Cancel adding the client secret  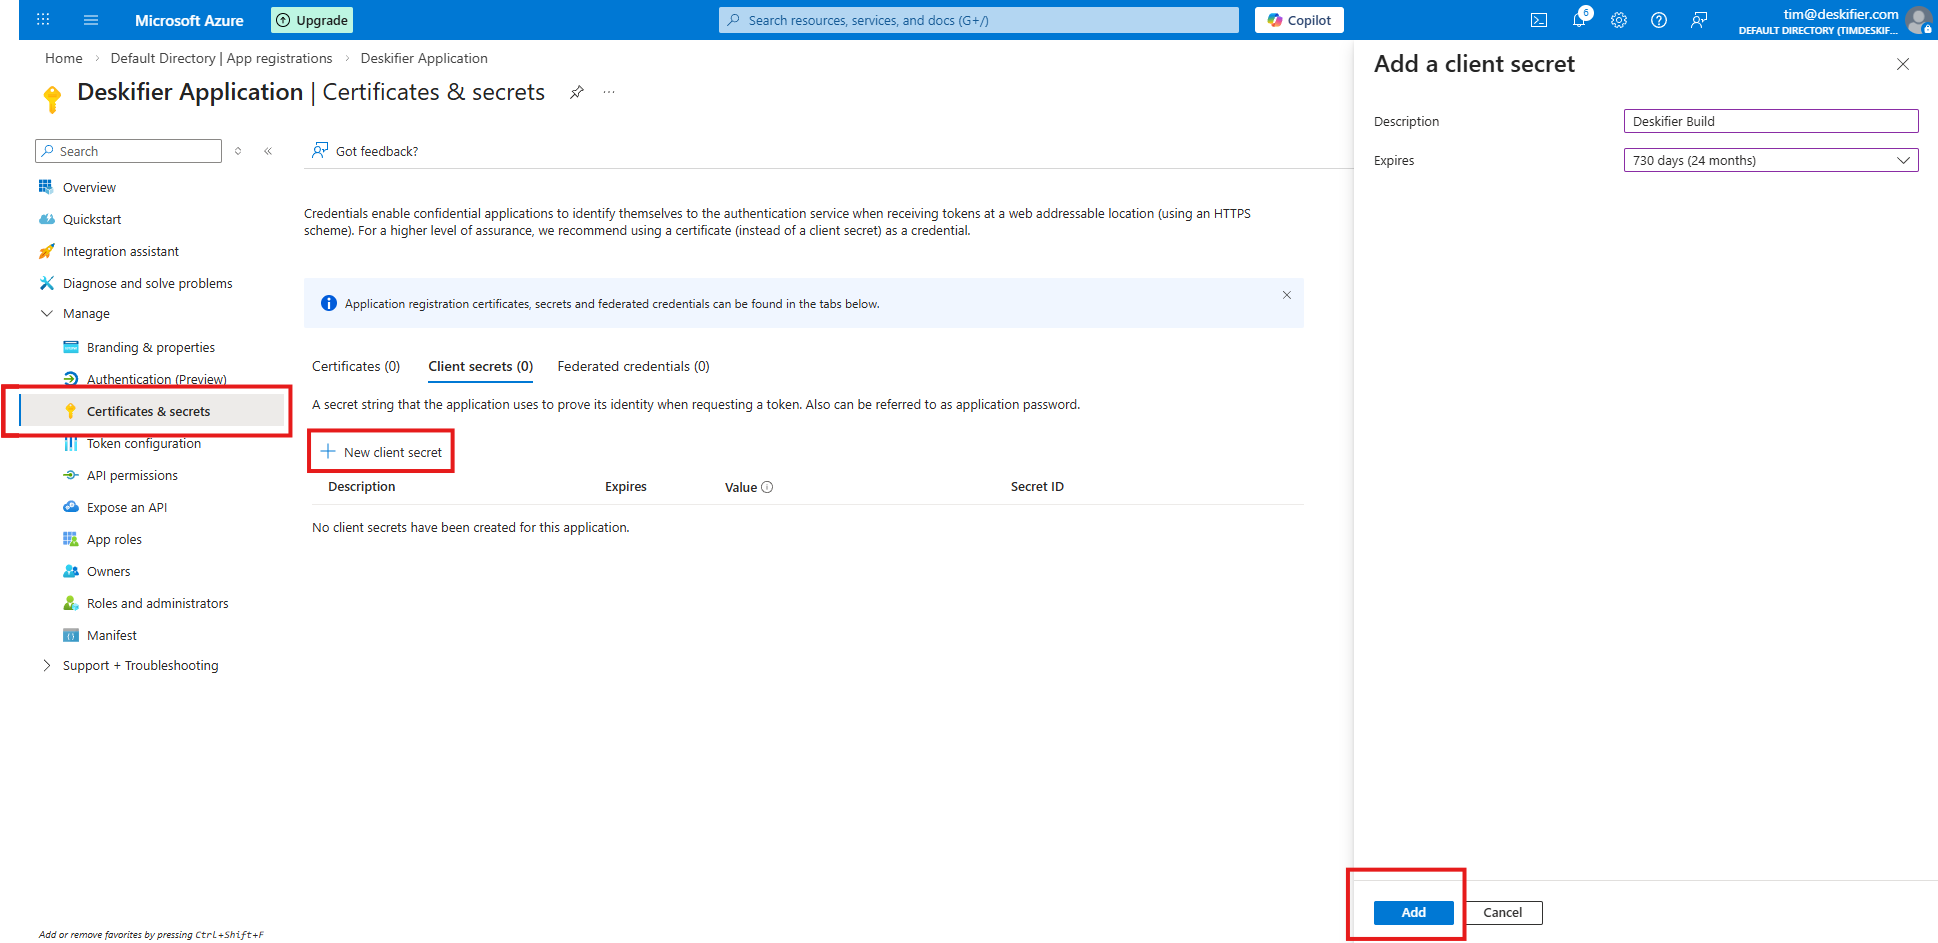(x=1502, y=912)
